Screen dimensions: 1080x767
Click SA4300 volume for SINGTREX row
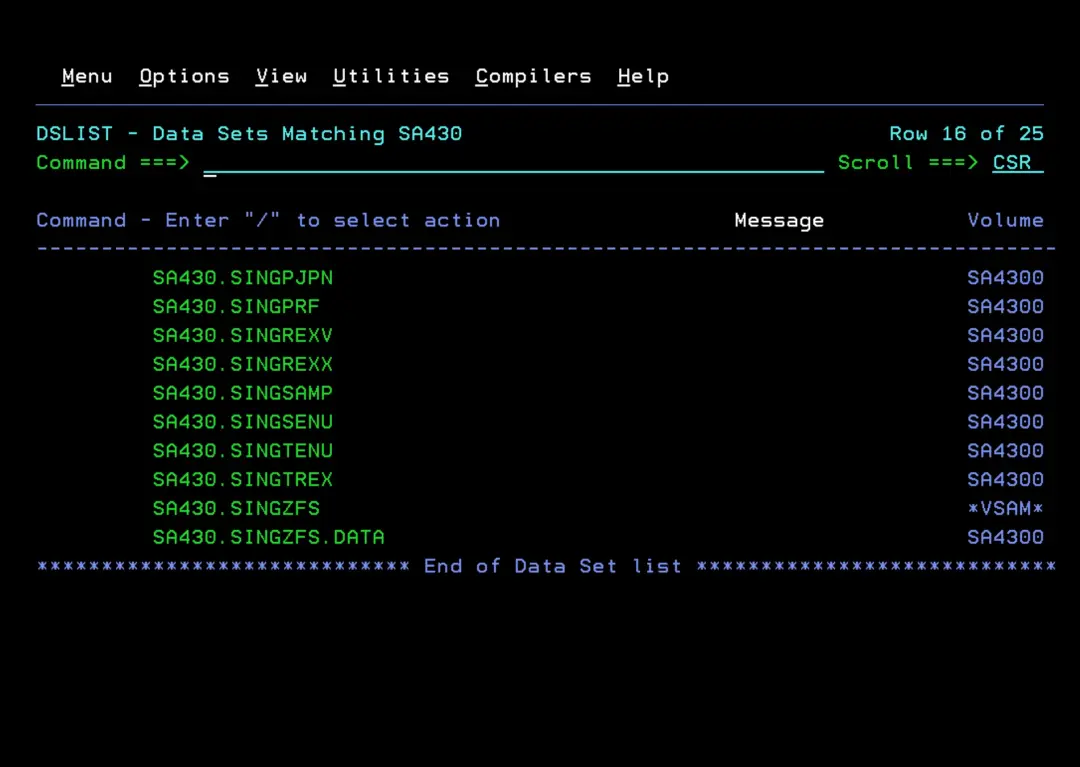(x=1006, y=480)
